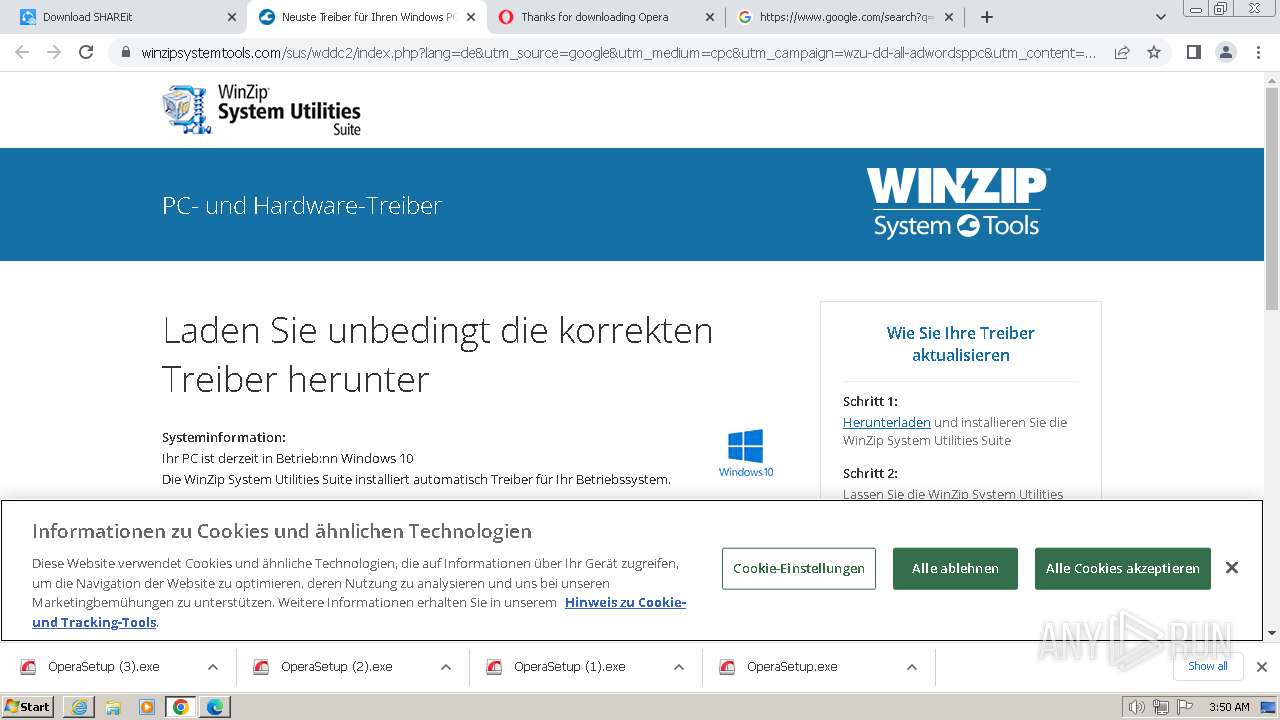This screenshot has height=720, width=1280.
Task: Click the Schritt 2: label
Action: tap(870, 473)
